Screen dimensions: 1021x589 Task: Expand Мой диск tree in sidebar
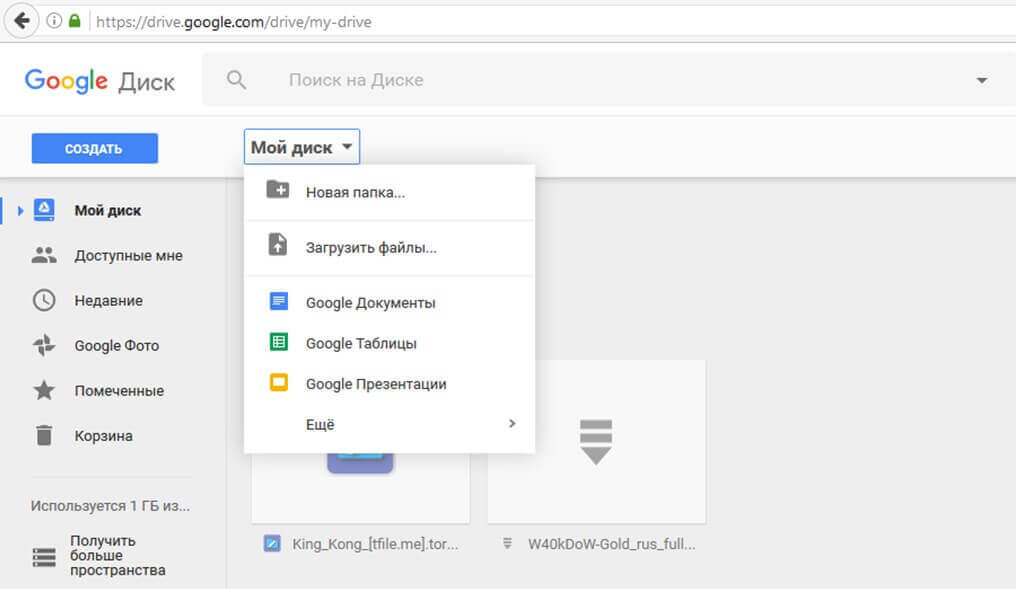tap(20, 211)
